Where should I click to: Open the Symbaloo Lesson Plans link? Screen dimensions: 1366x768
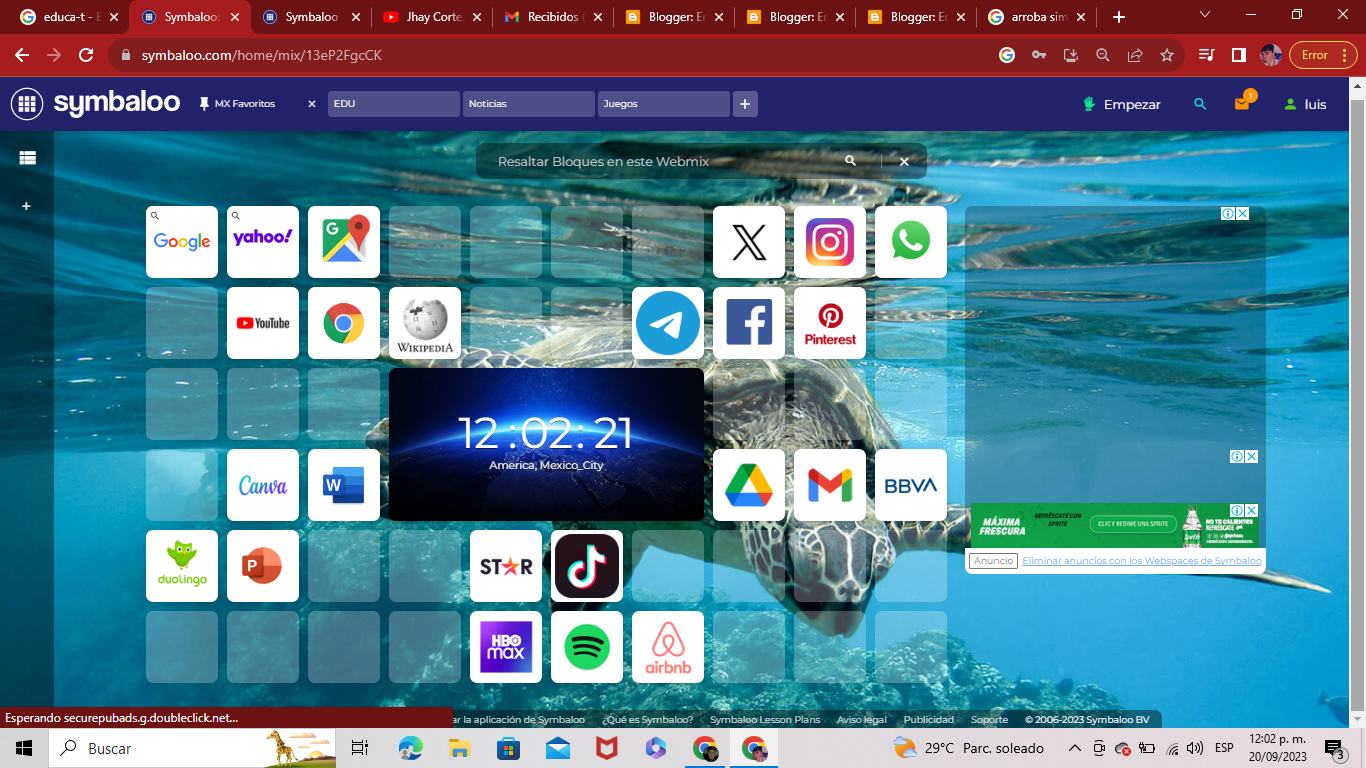click(x=765, y=720)
